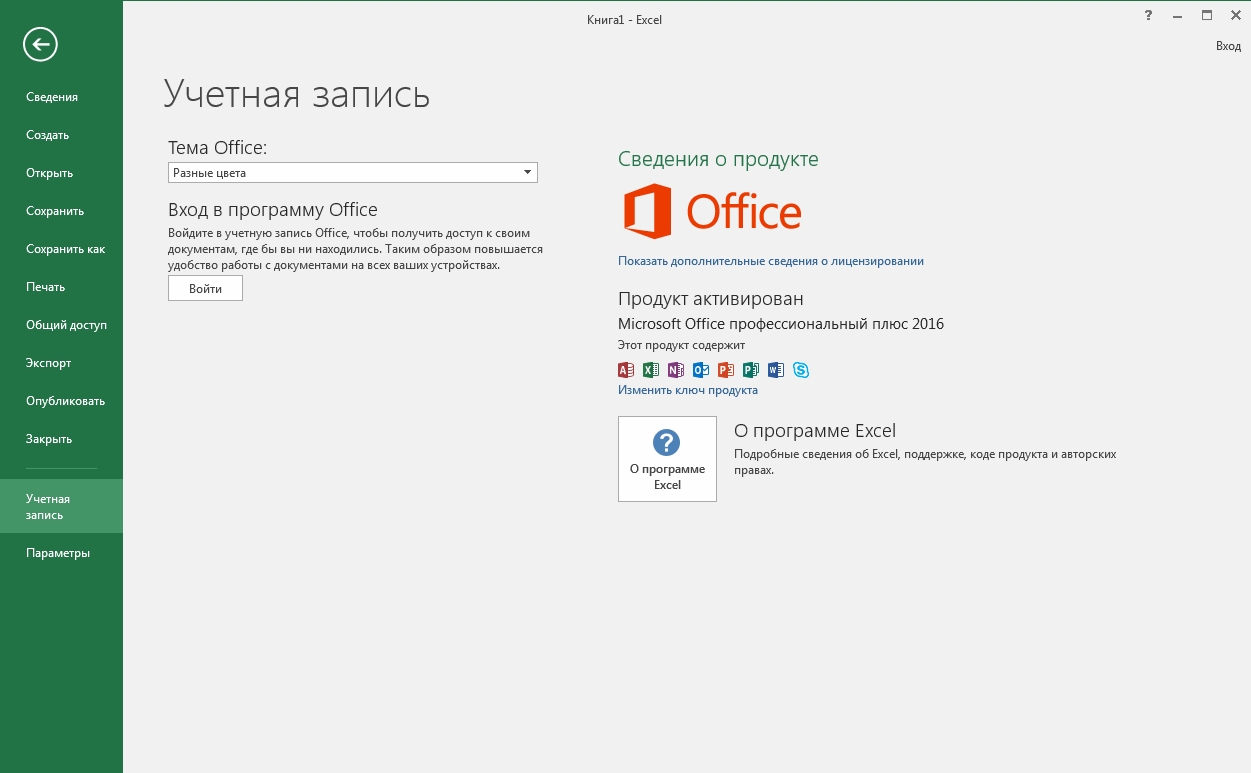This screenshot has height=773, width=1251.
Task: Click the Книга1 - Excel window title
Action: tap(625, 20)
